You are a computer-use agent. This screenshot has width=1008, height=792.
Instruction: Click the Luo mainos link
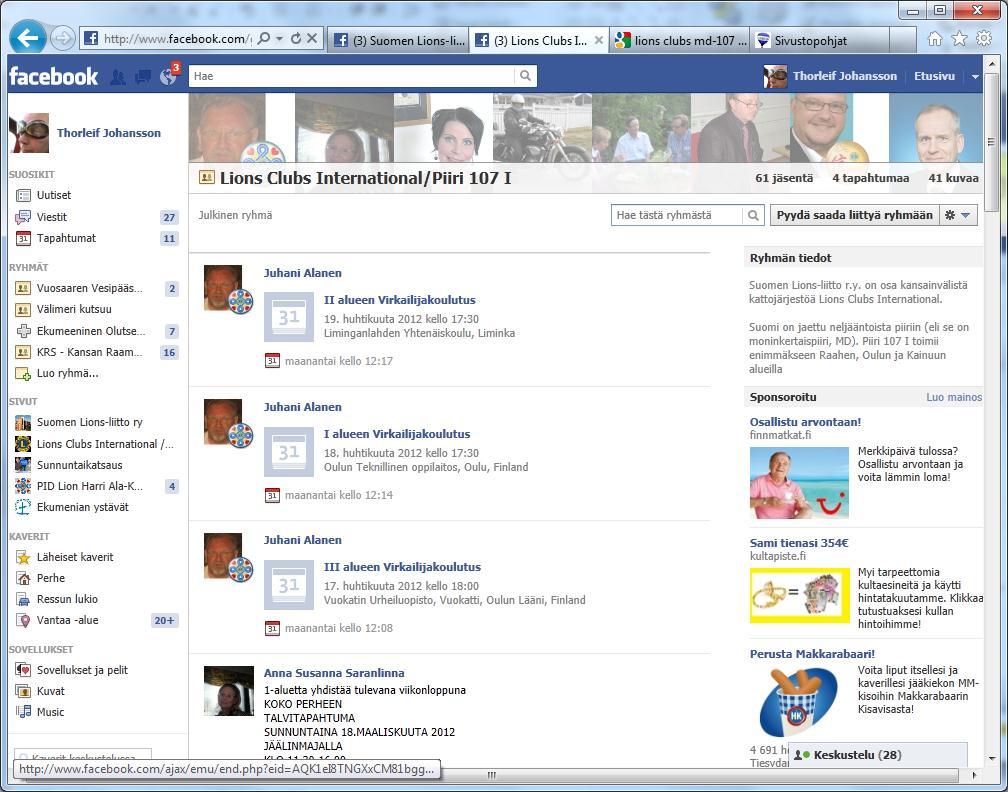click(954, 397)
